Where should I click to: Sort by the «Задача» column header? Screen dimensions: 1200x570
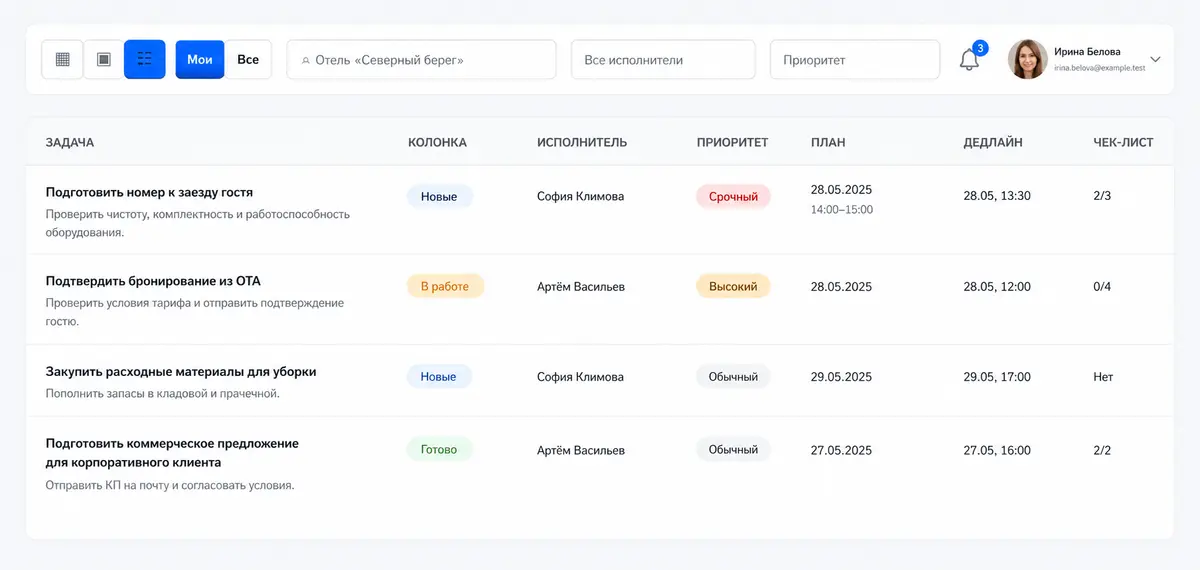pos(70,142)
